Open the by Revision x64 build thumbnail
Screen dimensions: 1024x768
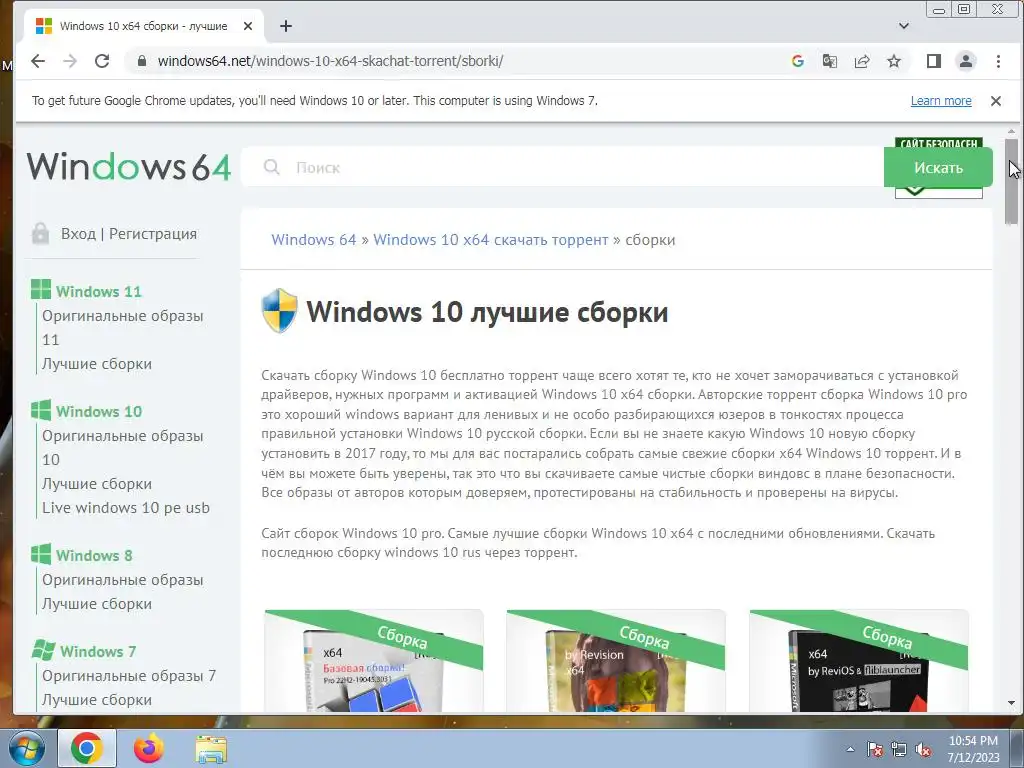(616, 661)
